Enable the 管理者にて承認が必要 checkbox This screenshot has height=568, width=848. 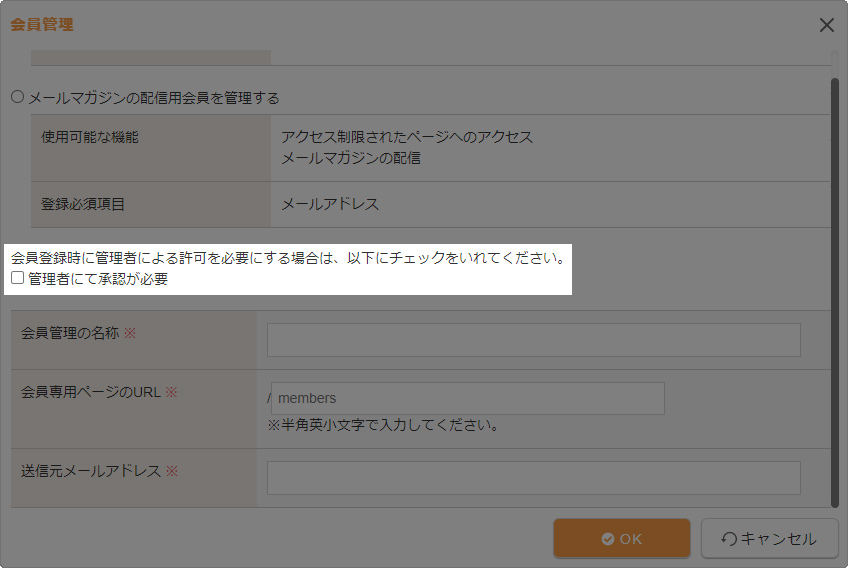pyautogui.click(x=18, y=278)
